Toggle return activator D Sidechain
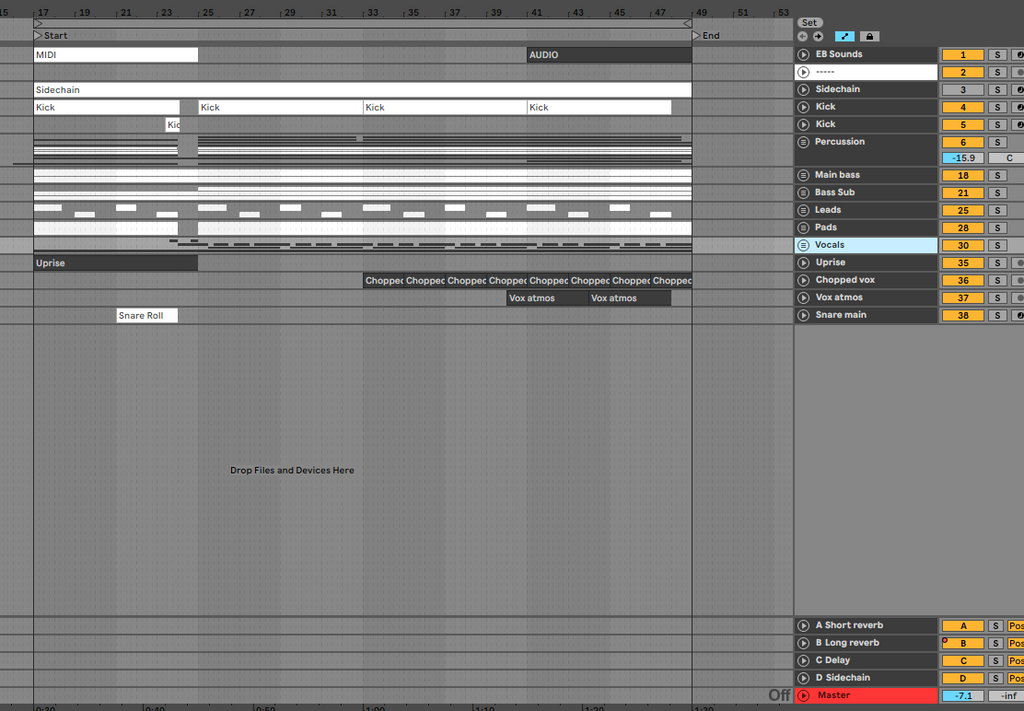The height and width of the screenshot is (711, 1024). (963, 678)
